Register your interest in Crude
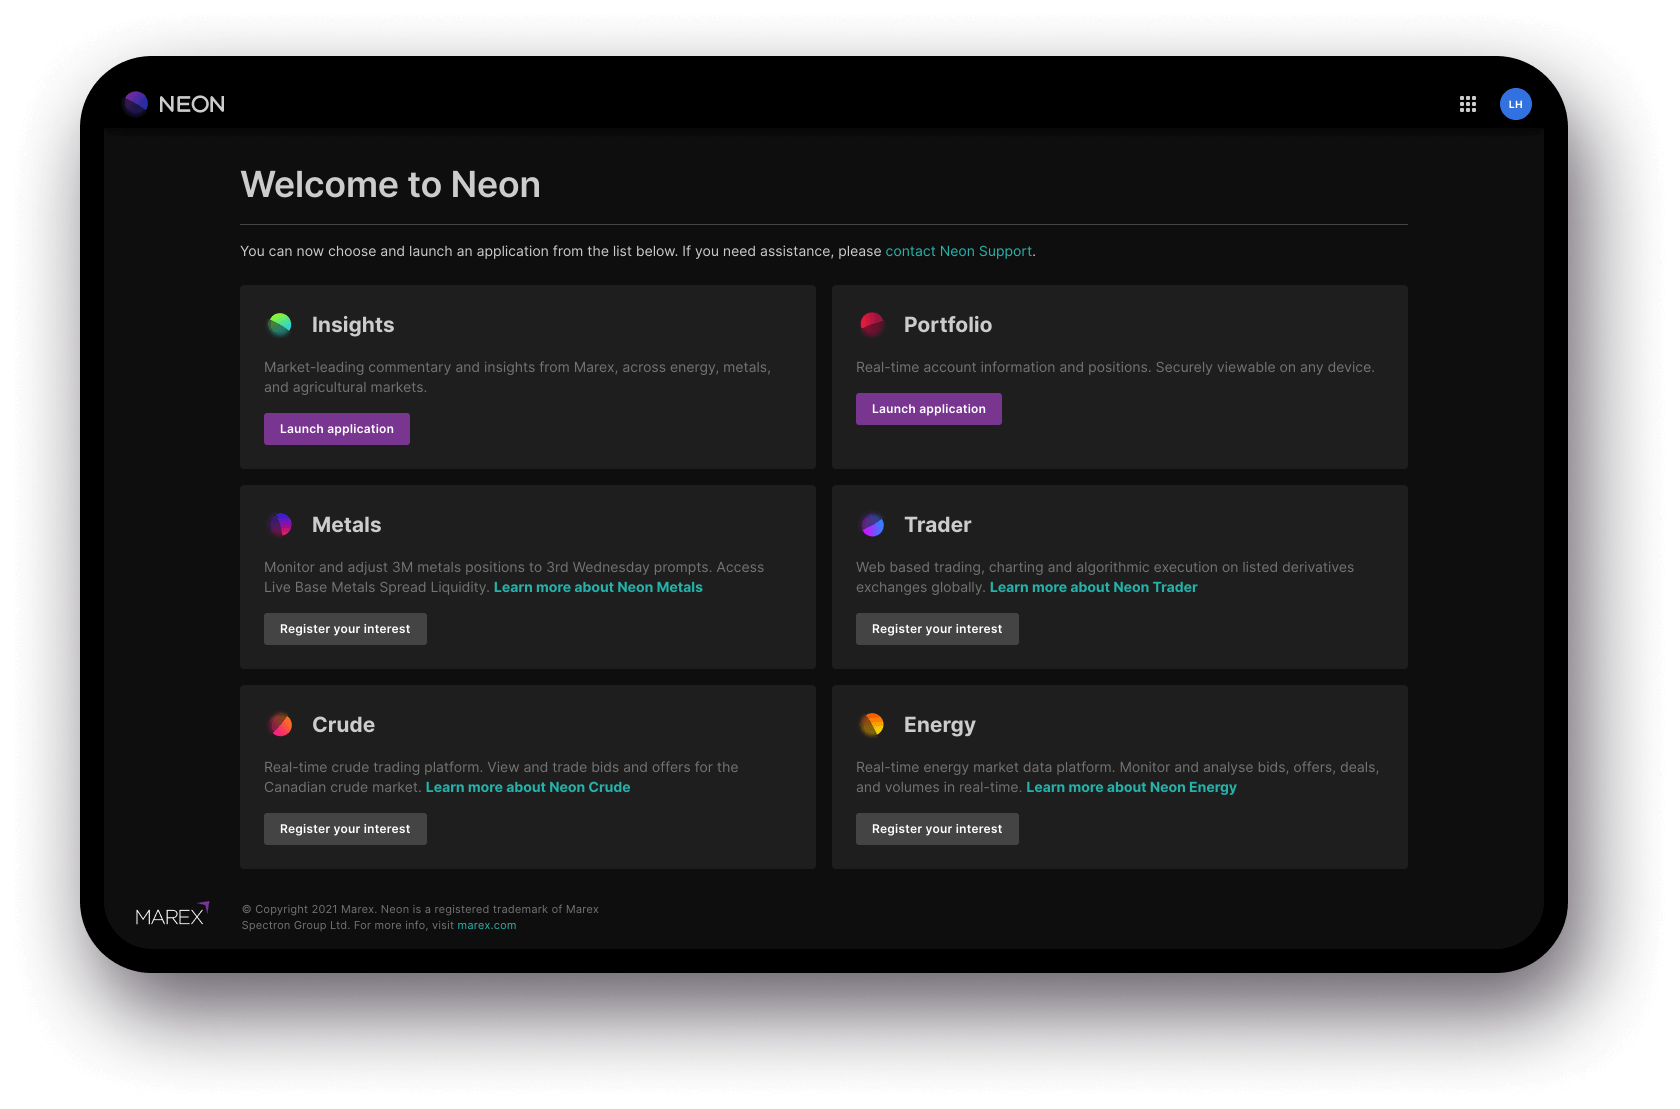The image size is (1680, 1109). (x=345, y=829)
